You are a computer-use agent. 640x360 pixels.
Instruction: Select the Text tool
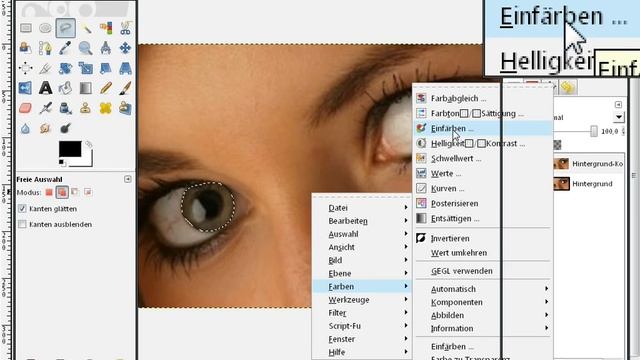[45, 88]
